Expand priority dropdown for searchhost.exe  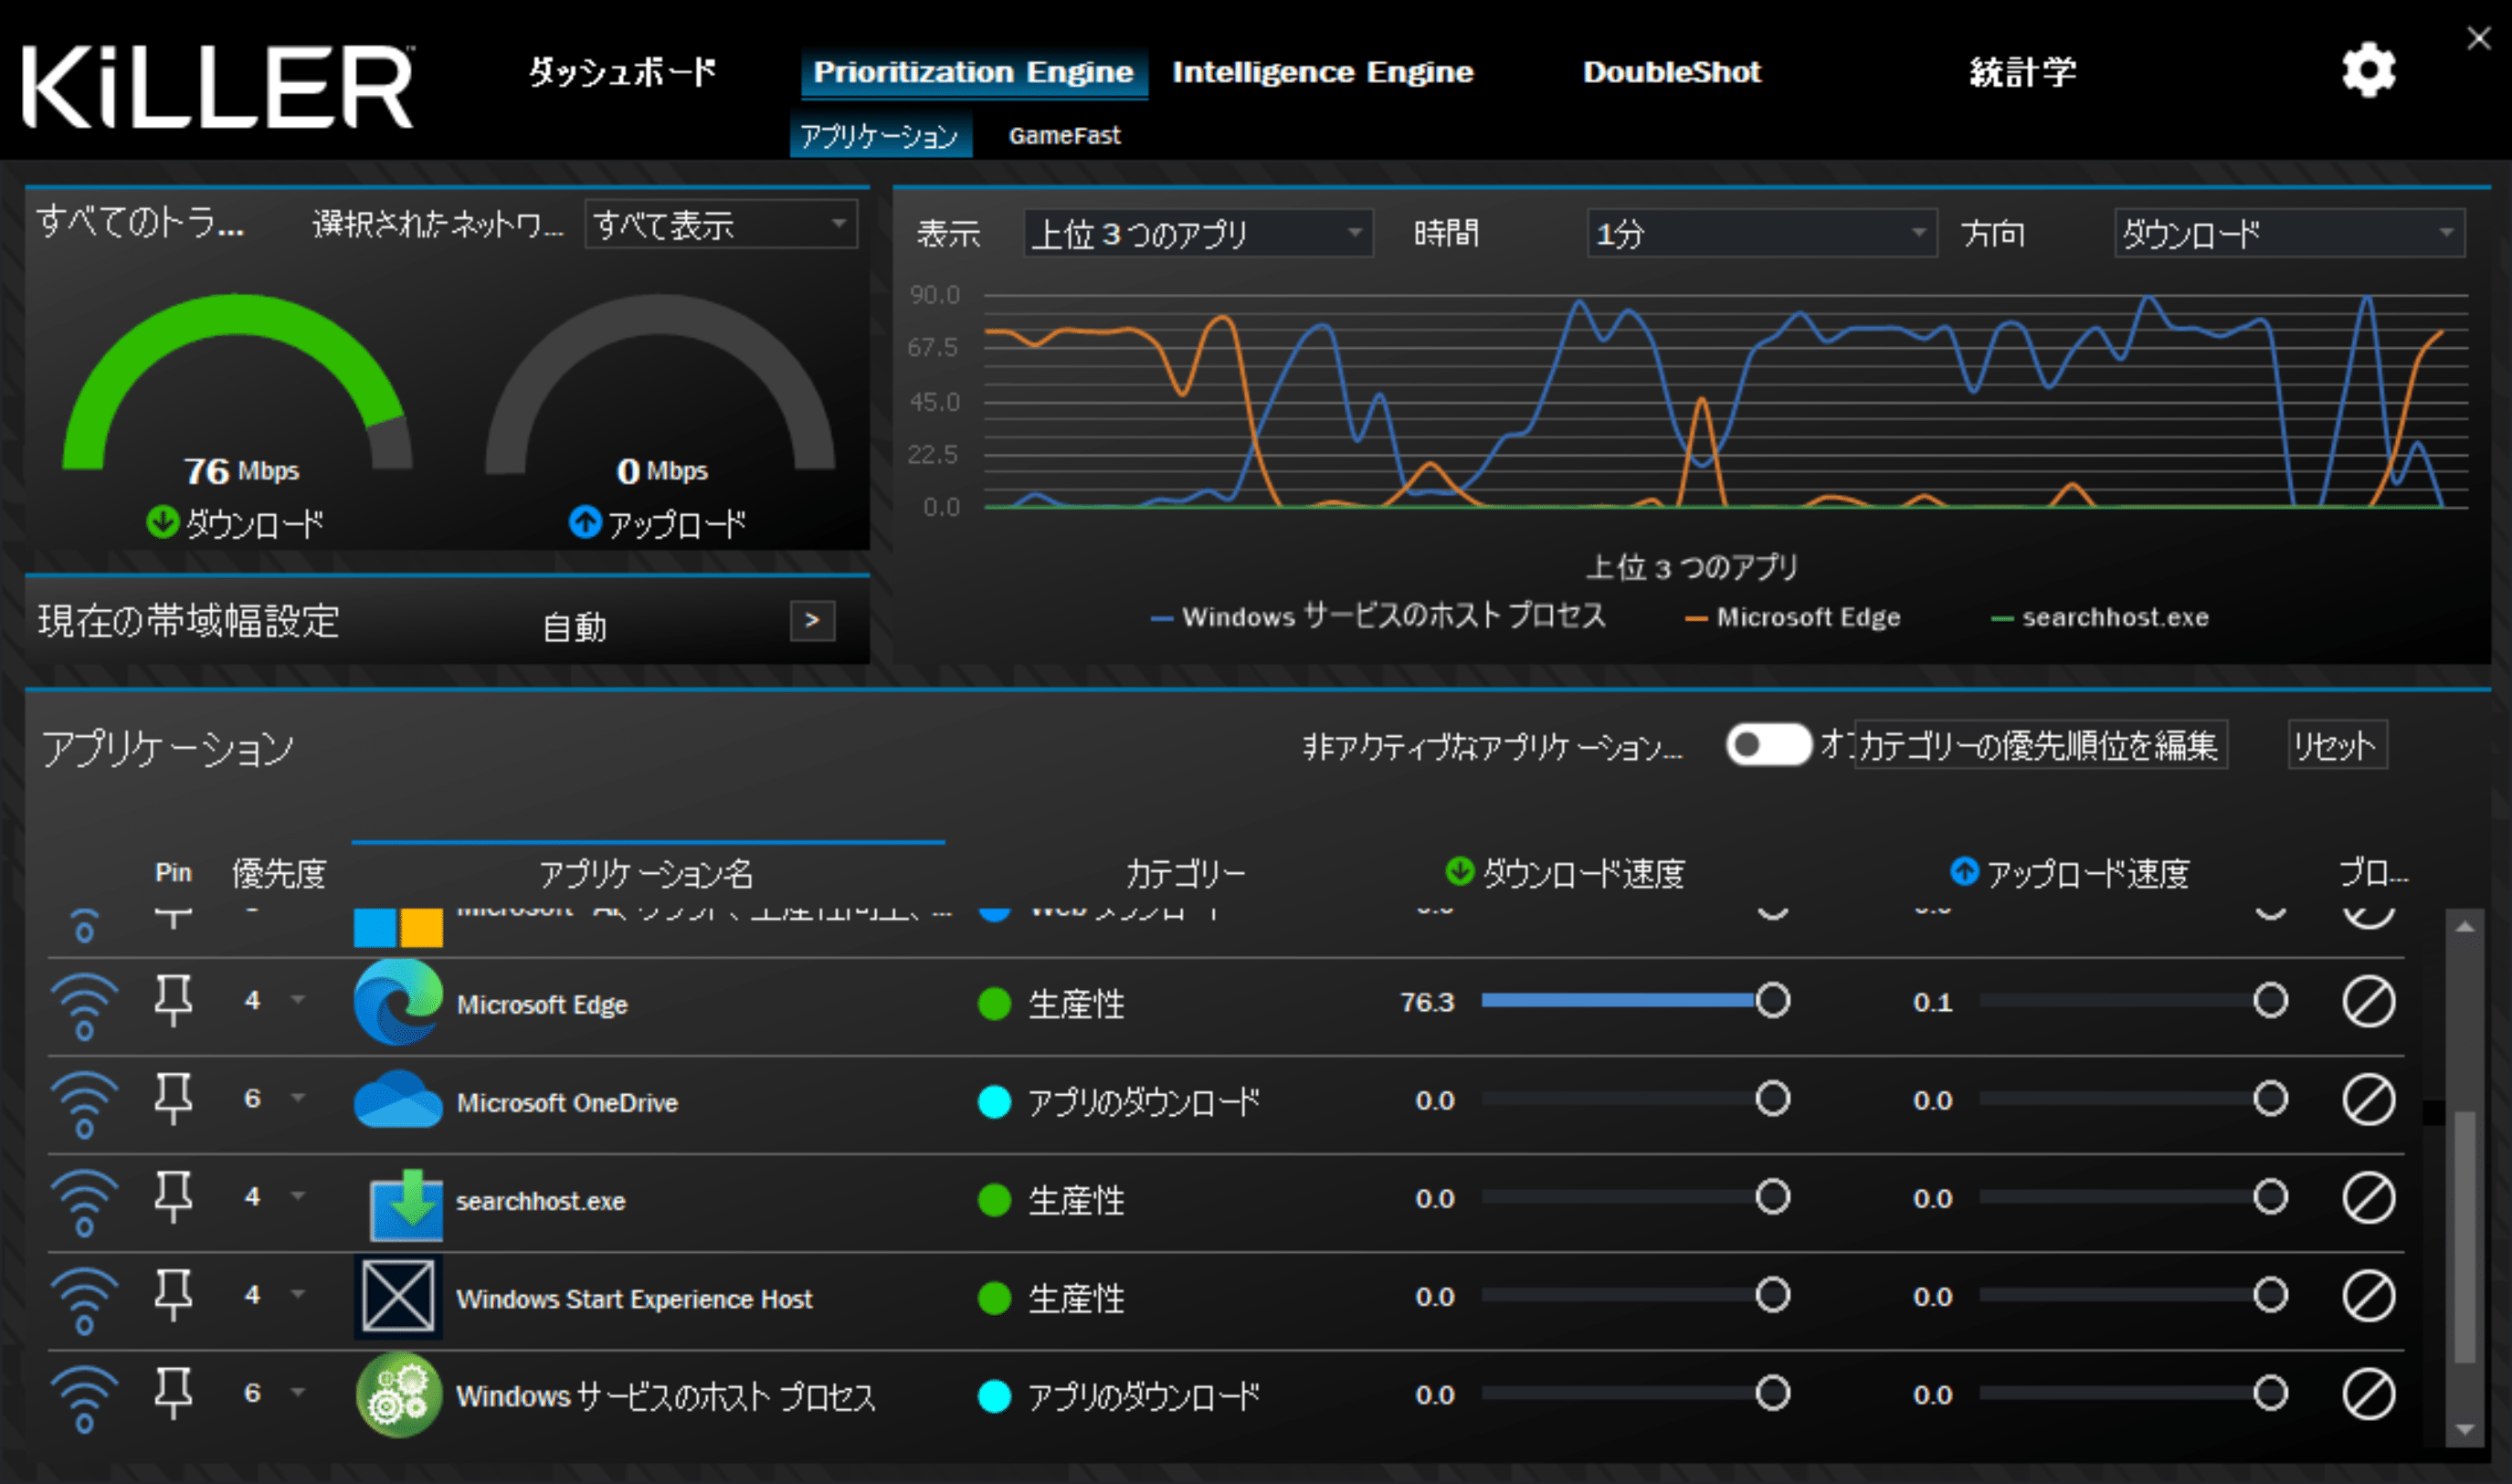click(298, 1196)
